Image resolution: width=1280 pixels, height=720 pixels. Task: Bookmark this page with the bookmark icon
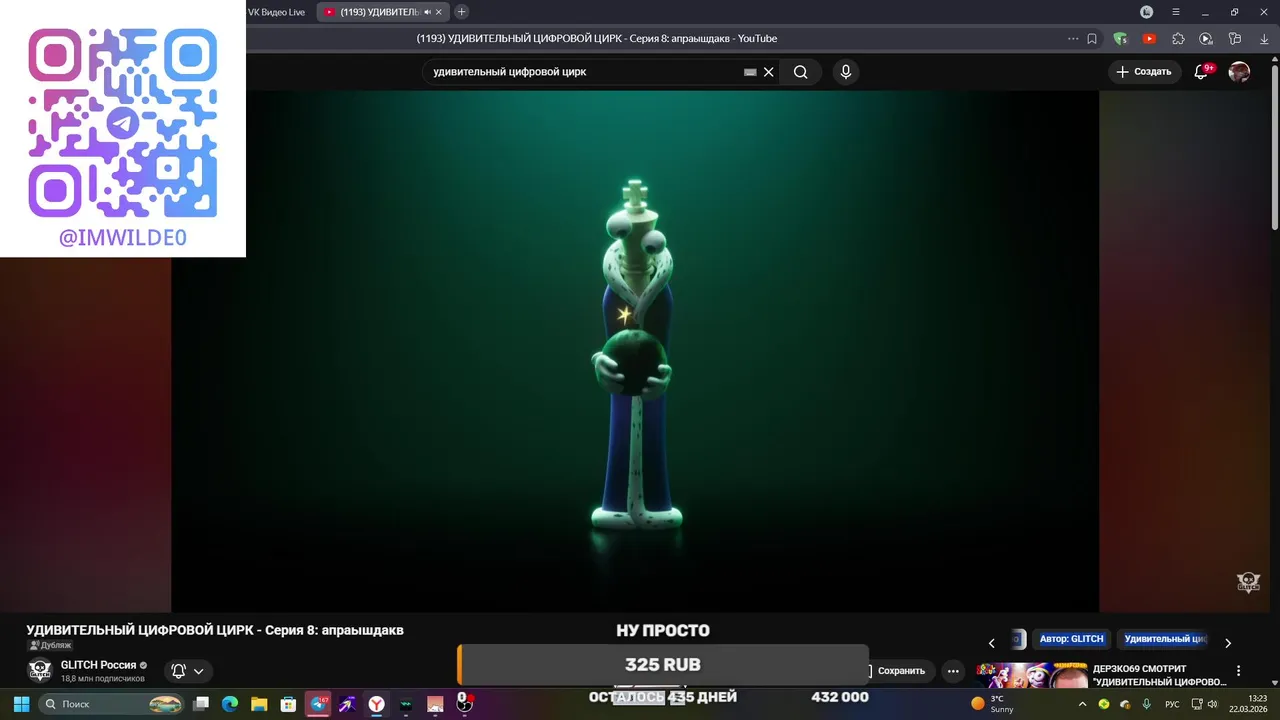pyautogui.click(x=1092, y=39)
